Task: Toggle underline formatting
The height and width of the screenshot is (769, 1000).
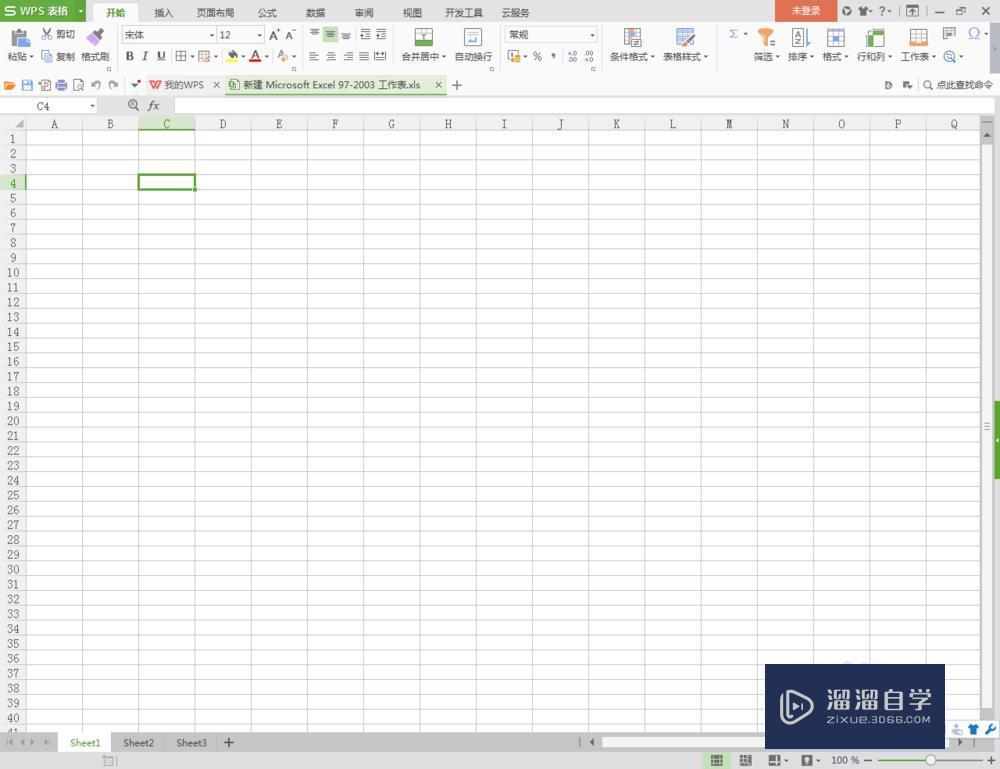Action: (x=161, y=56)
